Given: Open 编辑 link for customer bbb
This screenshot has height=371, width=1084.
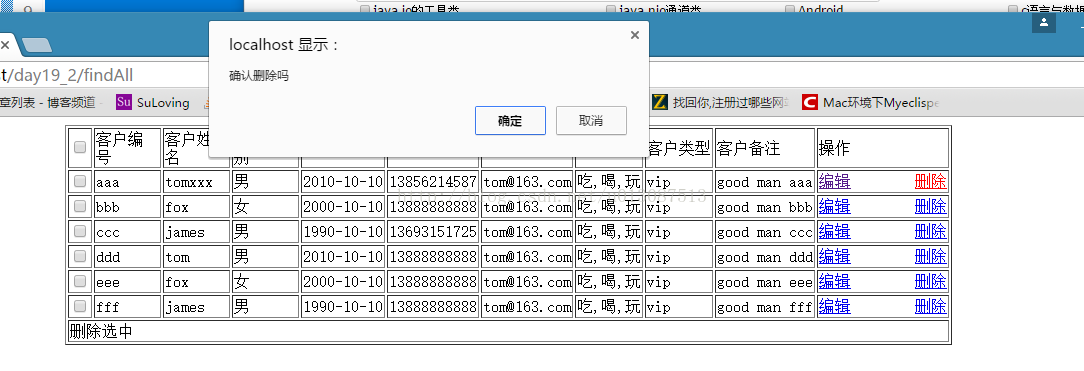Looking at the screenshot, I should click(x=834, y=207).
